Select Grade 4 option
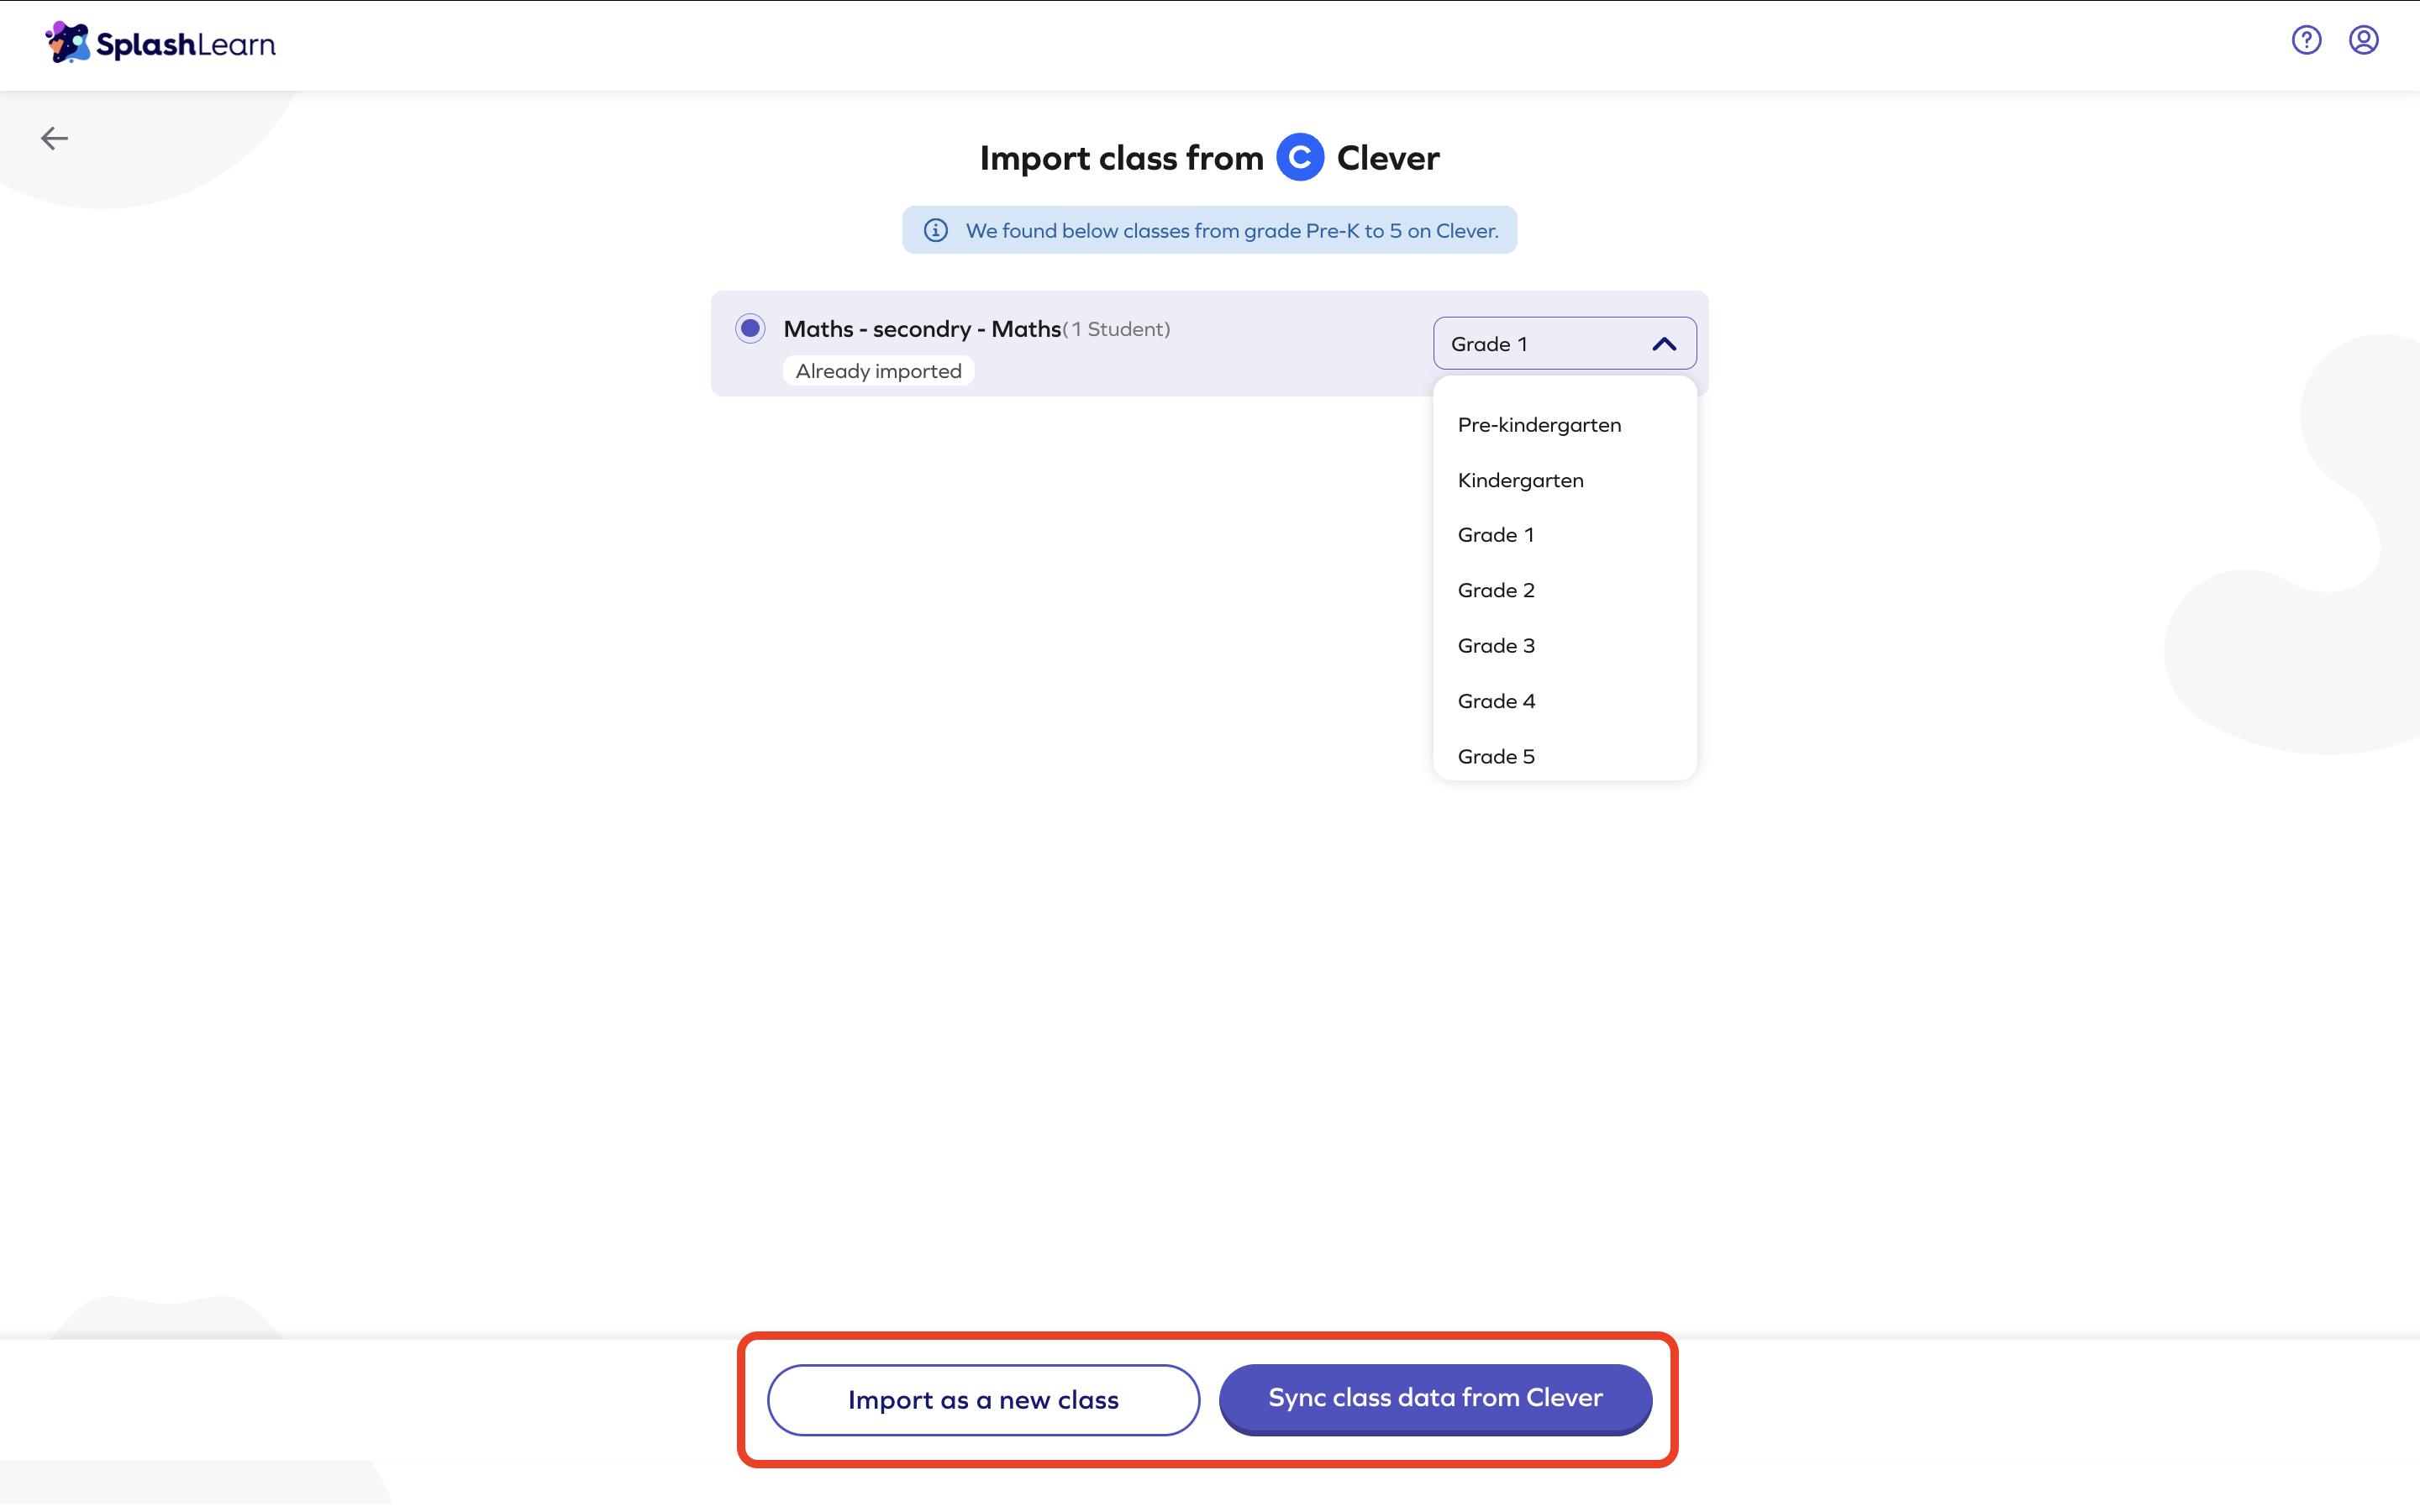Image resolution: width=2420 pixels, height=1512 pixels. coord(1496,701)
